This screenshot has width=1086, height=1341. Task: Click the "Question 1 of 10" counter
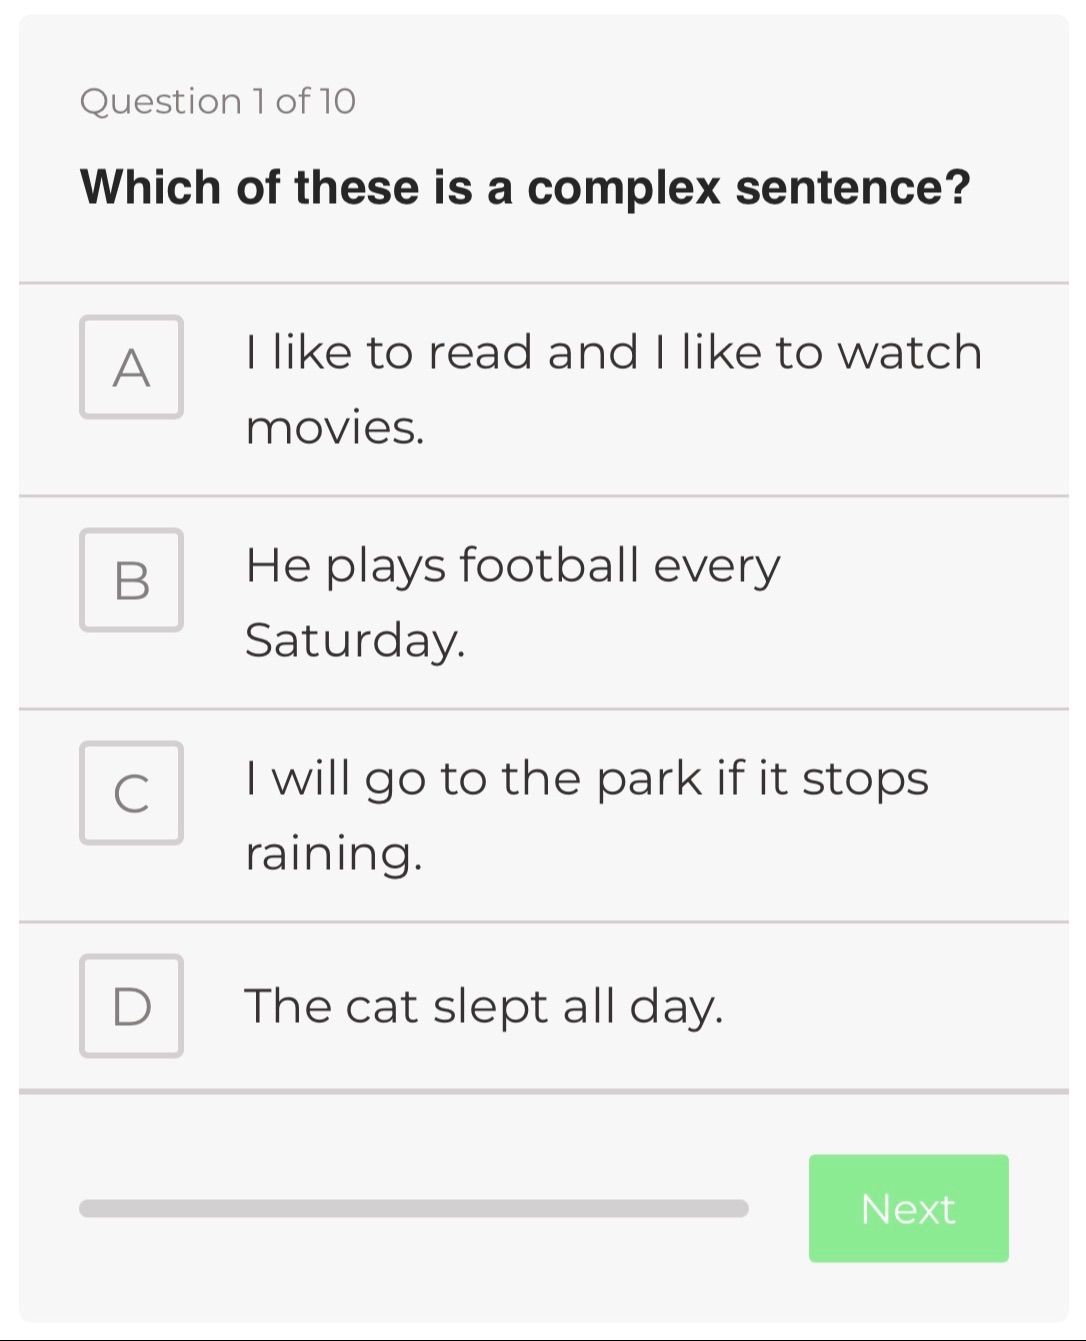[x=217, y=101]
